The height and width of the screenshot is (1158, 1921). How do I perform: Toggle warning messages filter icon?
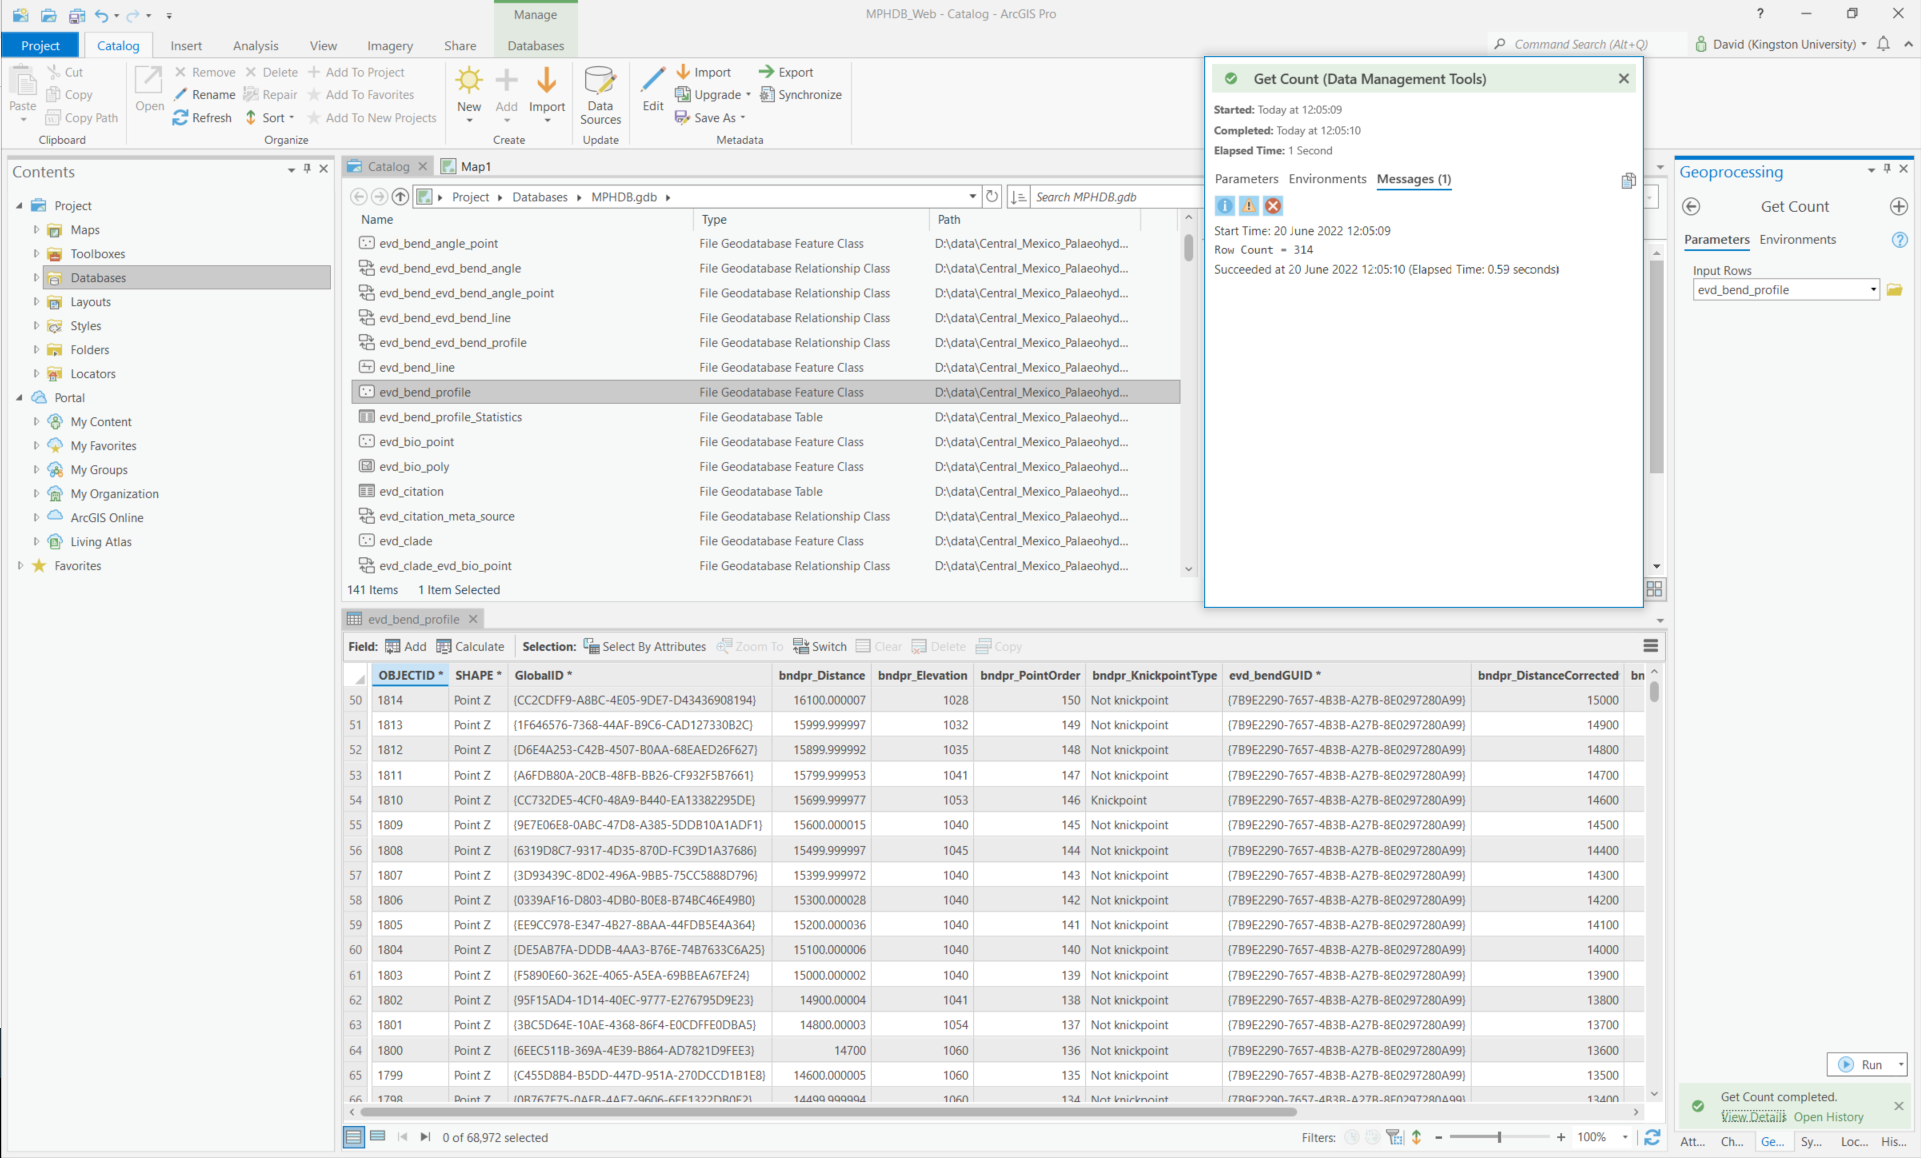1249,206
